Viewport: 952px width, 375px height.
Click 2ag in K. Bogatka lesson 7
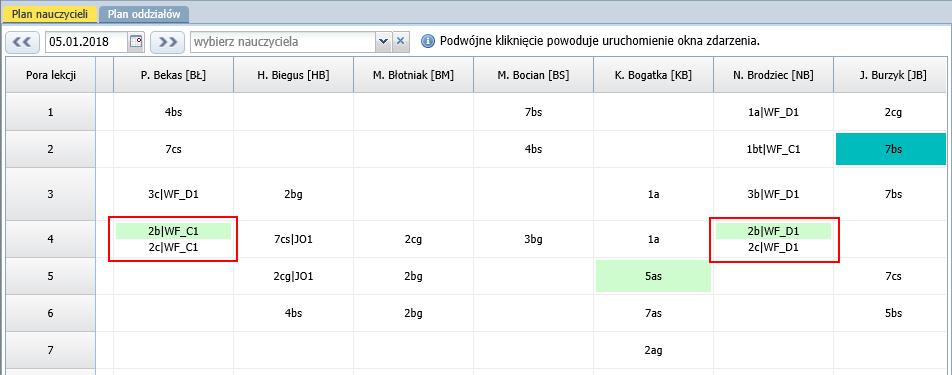tap(653, 350)
